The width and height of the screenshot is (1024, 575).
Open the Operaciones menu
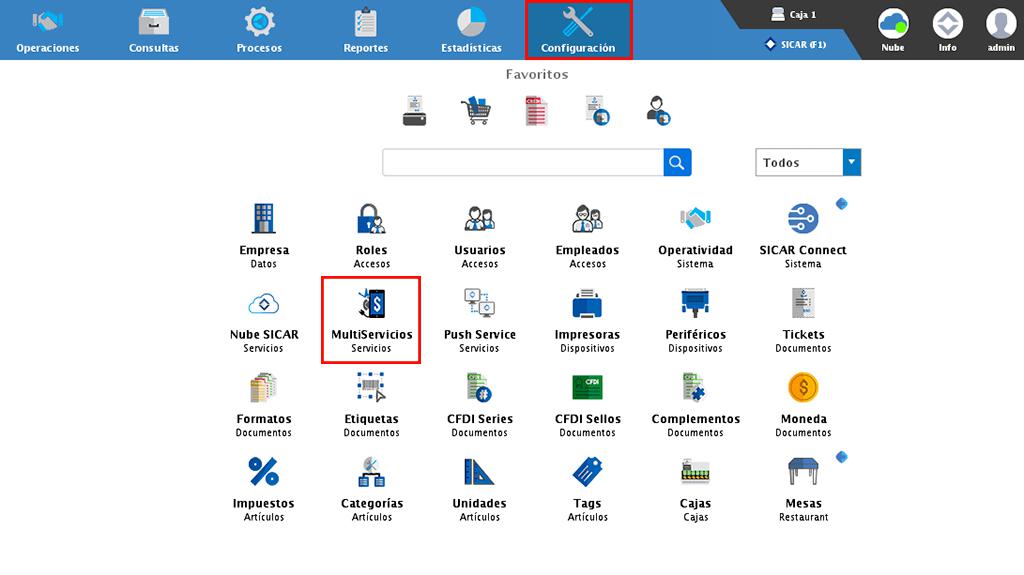coord(48,30)
